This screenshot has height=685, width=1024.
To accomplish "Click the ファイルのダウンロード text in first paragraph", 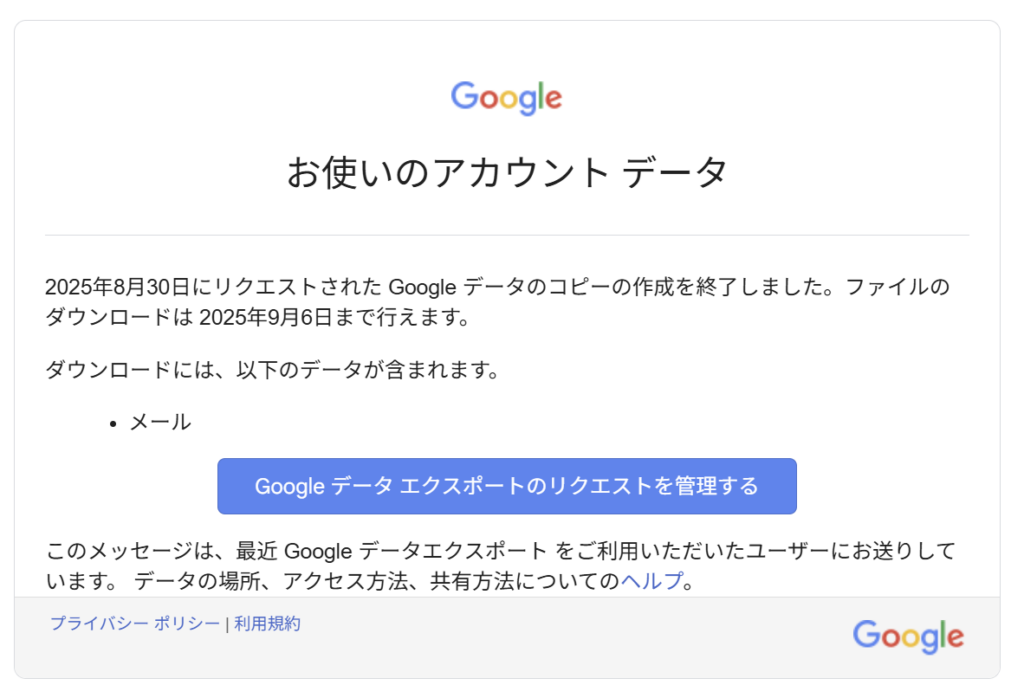I will (896, 288).
